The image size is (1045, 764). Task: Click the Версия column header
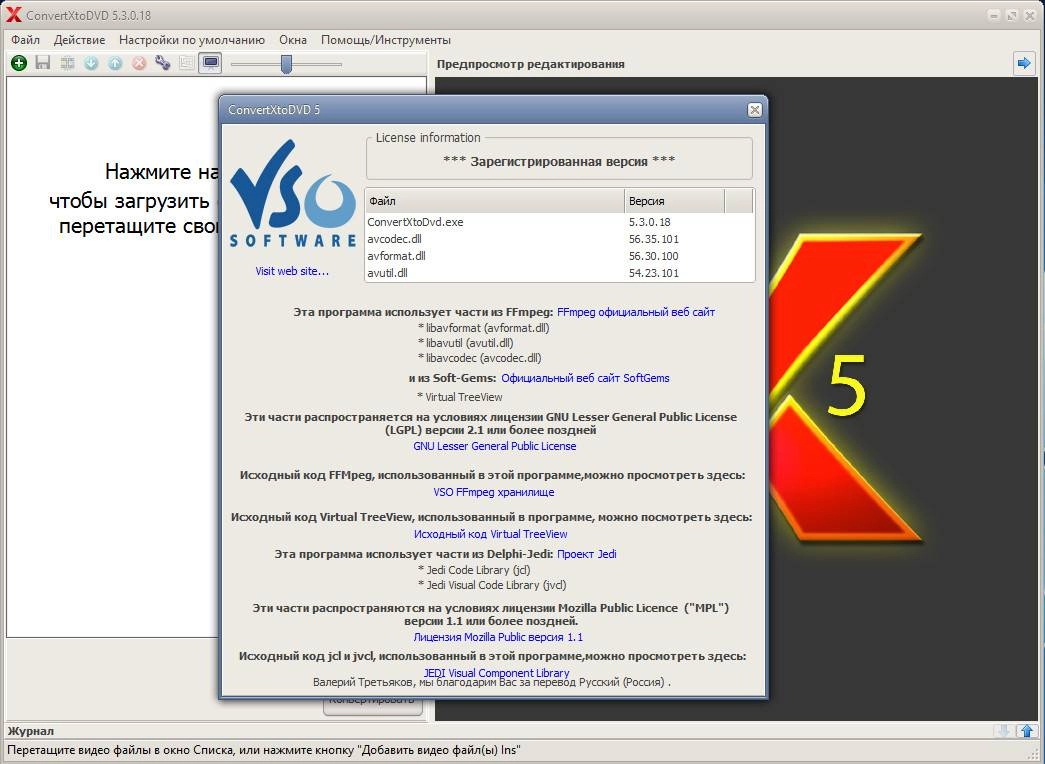[674, 201]
